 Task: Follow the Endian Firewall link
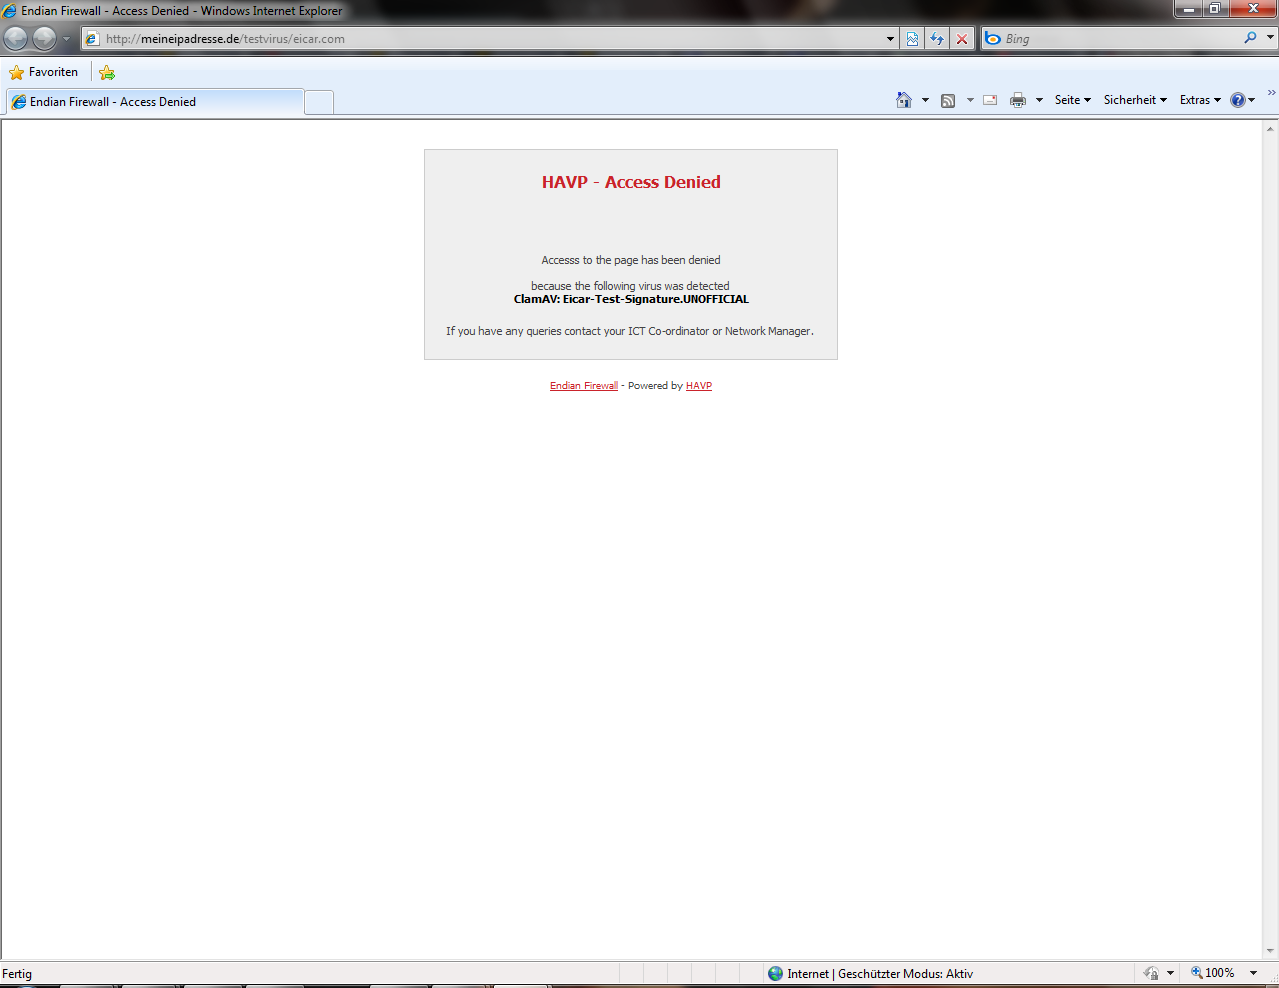click(584, 386)
